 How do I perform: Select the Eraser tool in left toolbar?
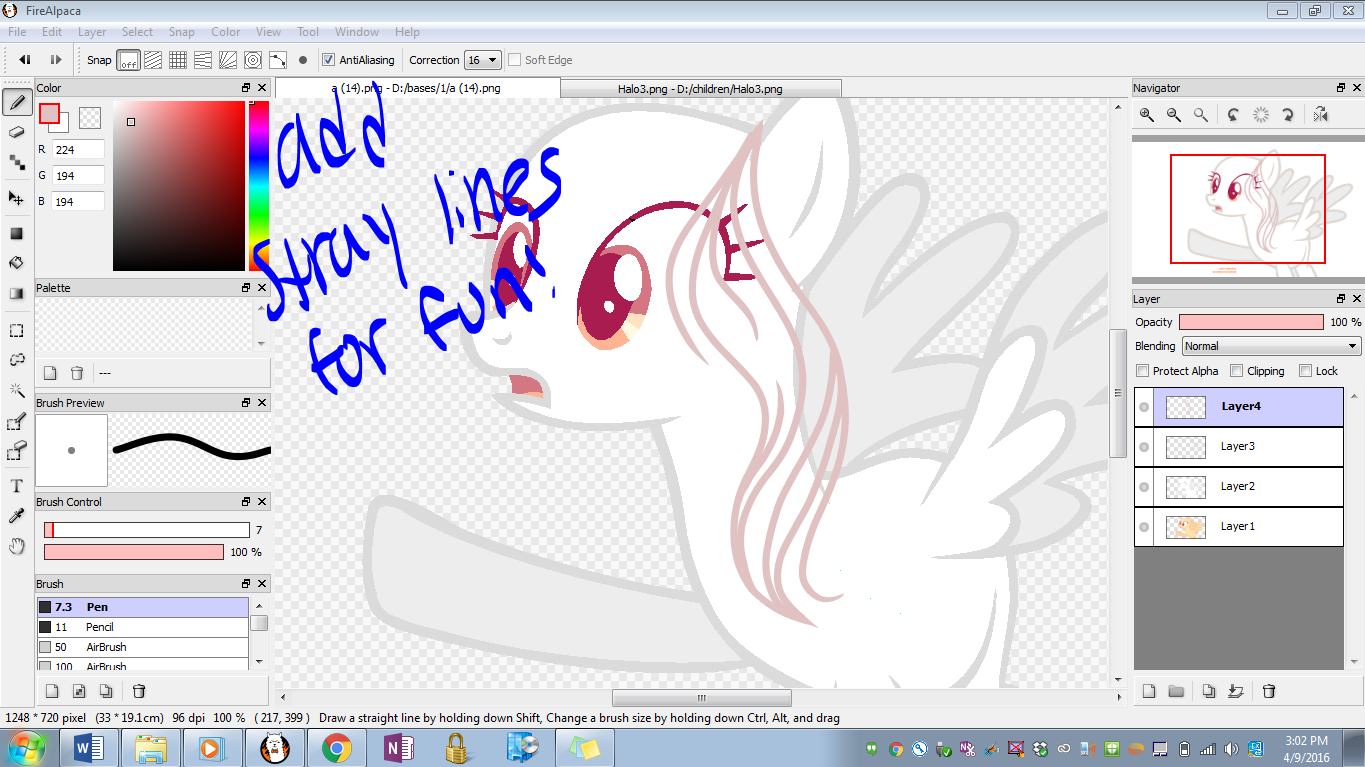click(x=16, y=132)
